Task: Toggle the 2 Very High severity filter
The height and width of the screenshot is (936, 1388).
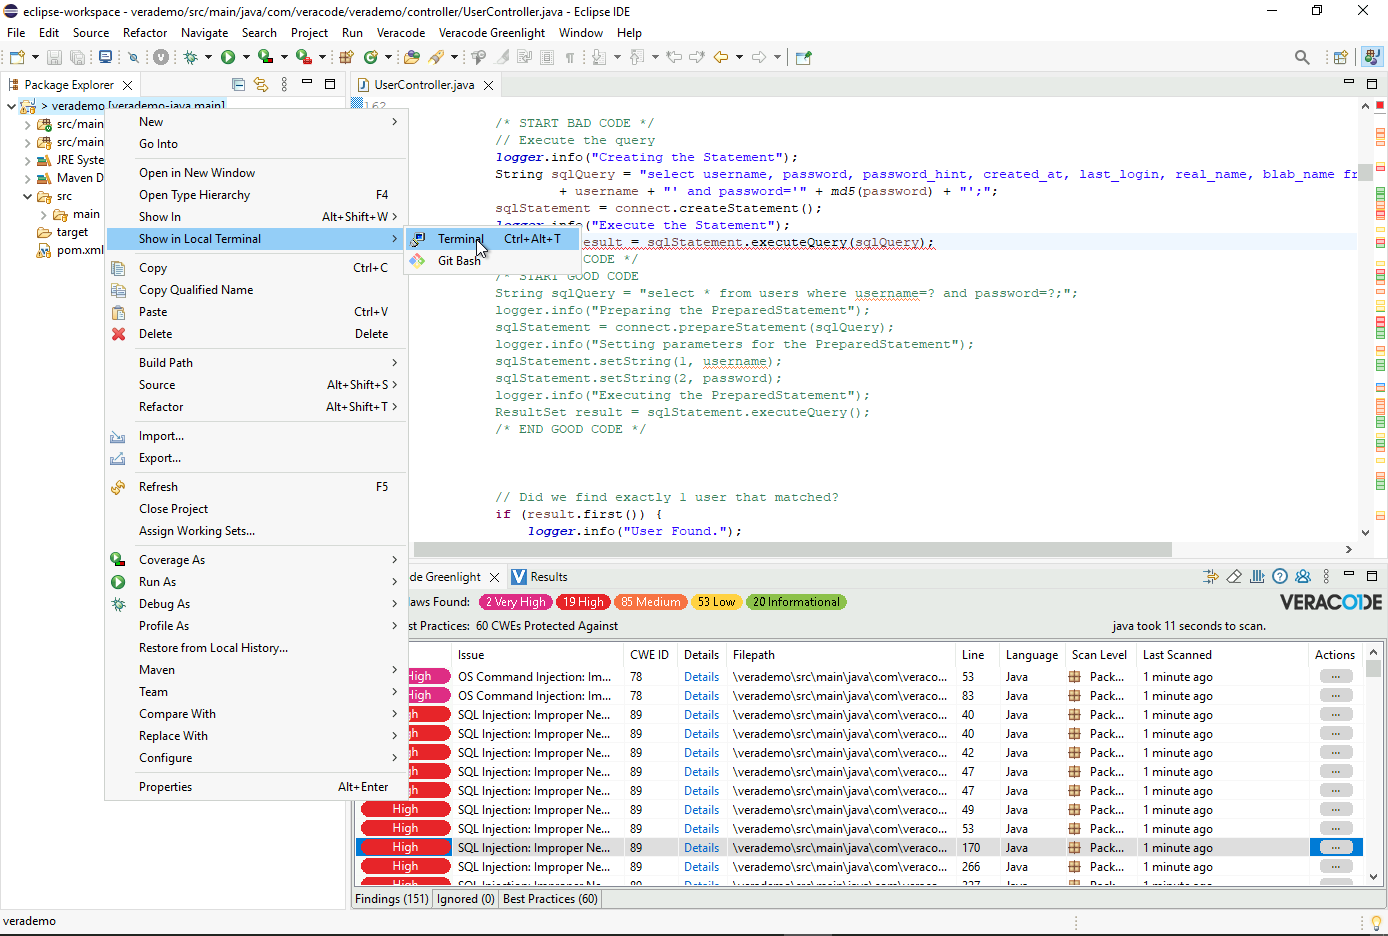Action: pyautogui.click(x=517, y=602)
